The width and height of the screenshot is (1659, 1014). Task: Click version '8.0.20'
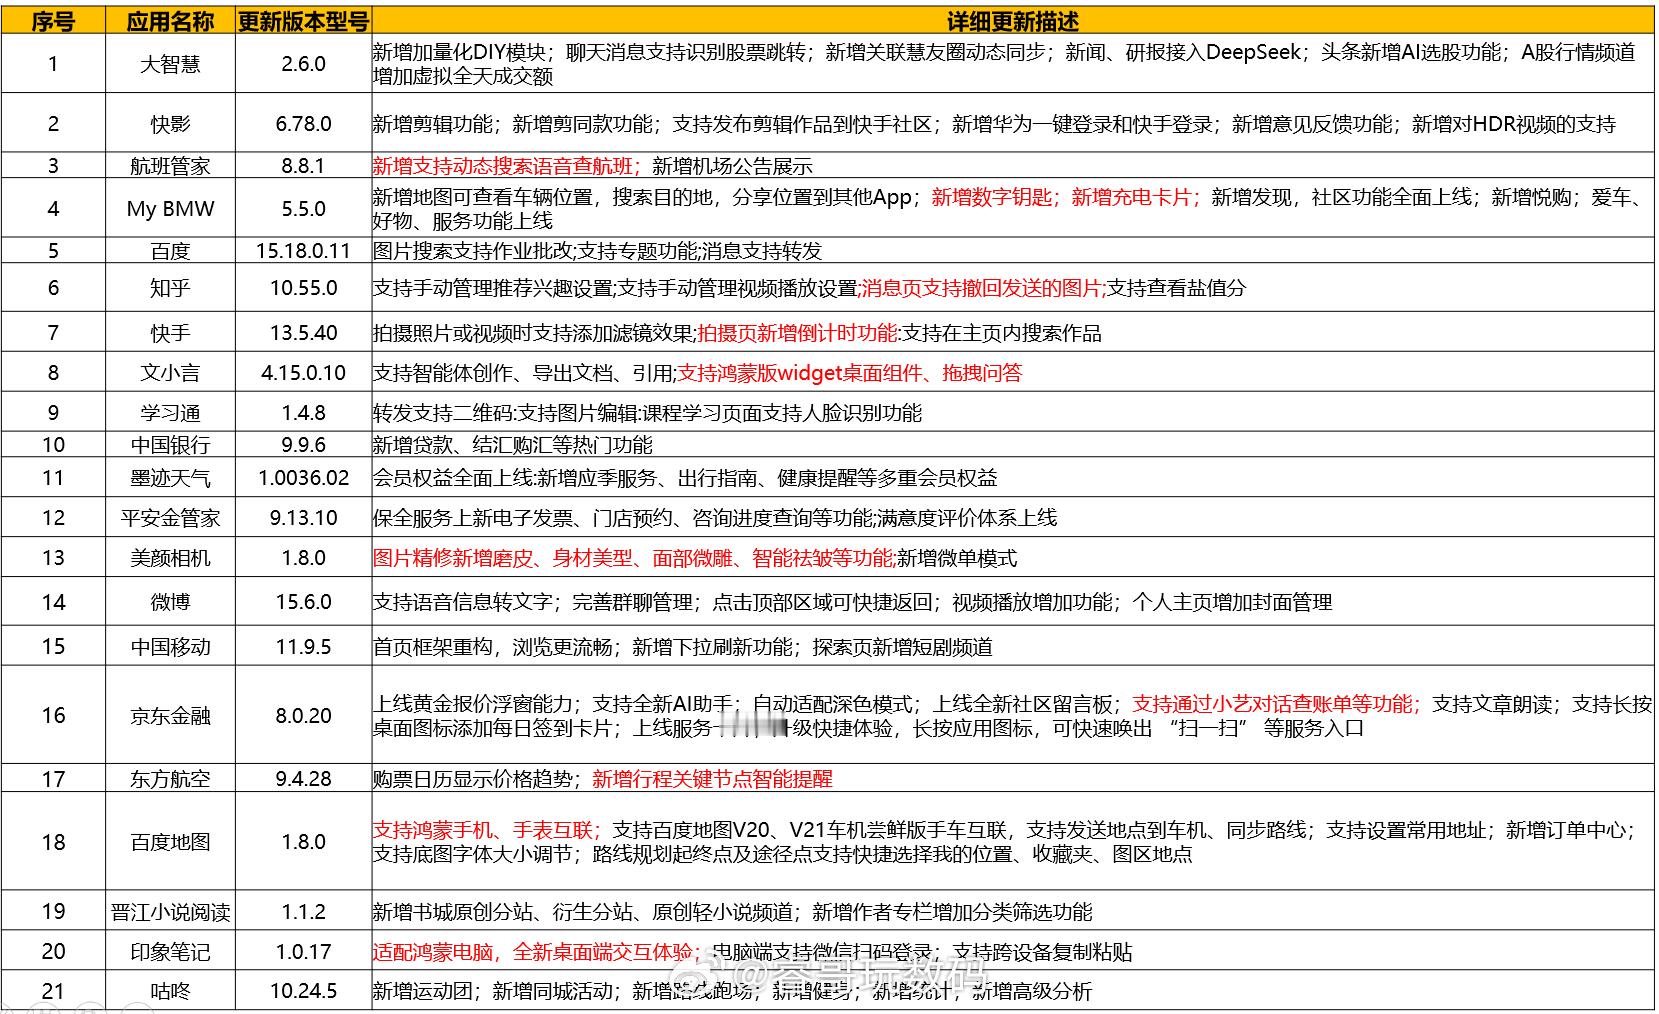(303, 716)
